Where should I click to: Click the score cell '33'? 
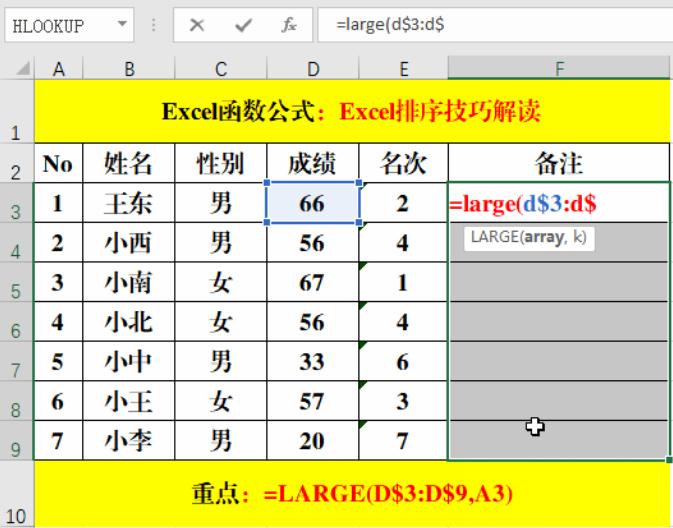(312, 361)
